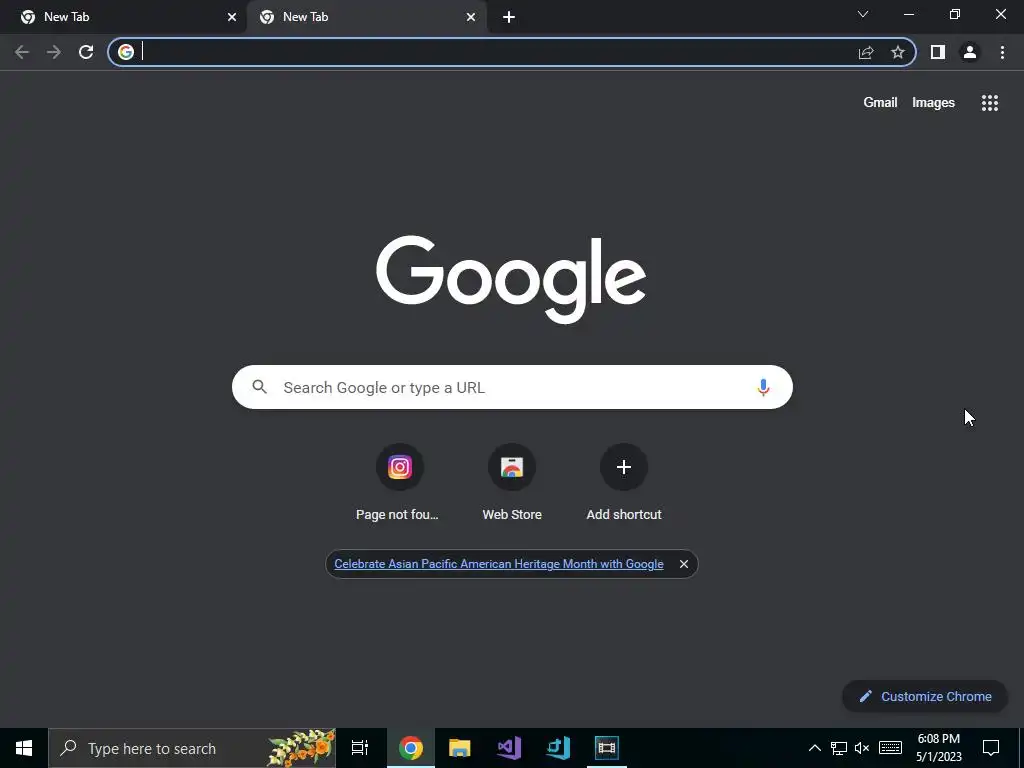Share this page icon in address bar
The image size is (1024, 768).
tap(866, 52)
